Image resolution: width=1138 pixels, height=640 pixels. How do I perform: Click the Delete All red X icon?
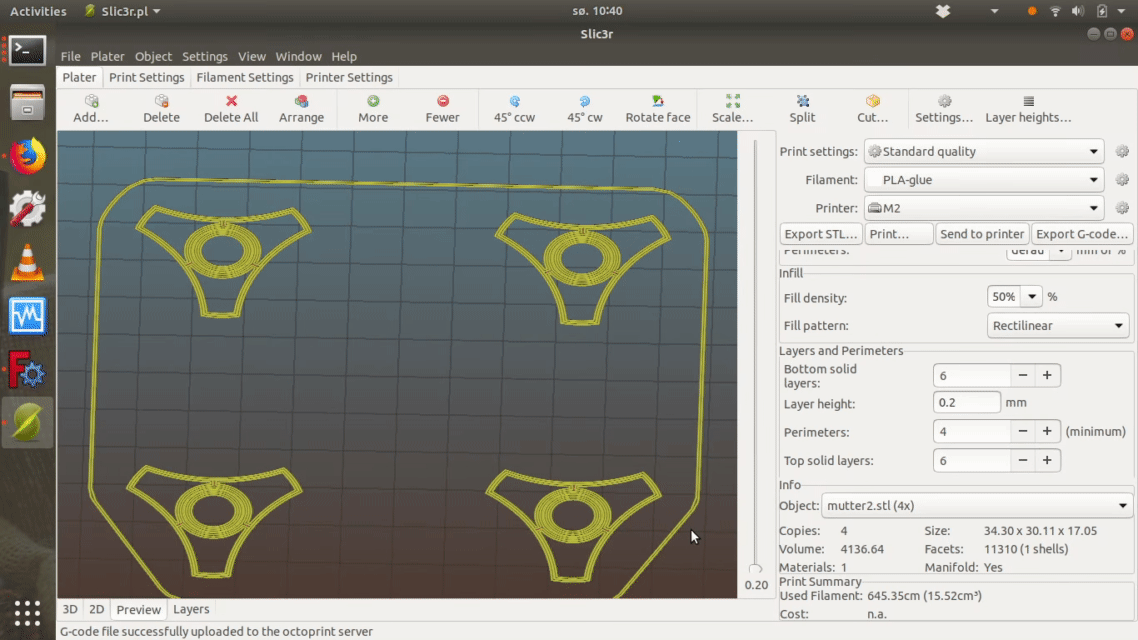pos(231,101)
